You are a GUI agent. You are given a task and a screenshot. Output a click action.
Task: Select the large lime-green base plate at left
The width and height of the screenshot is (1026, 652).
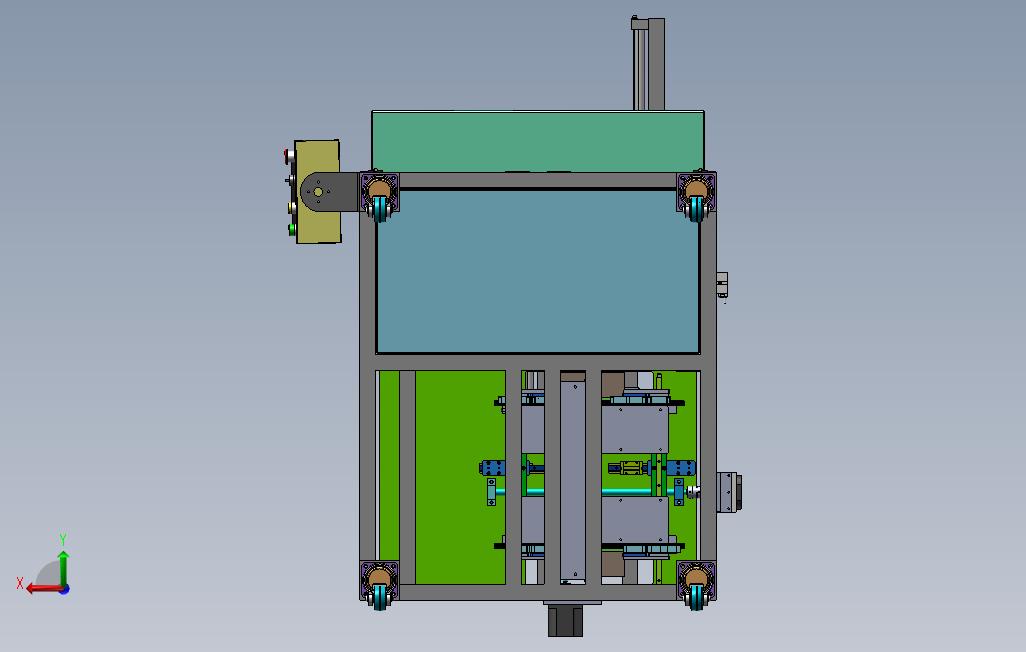(x=461, y=477)
